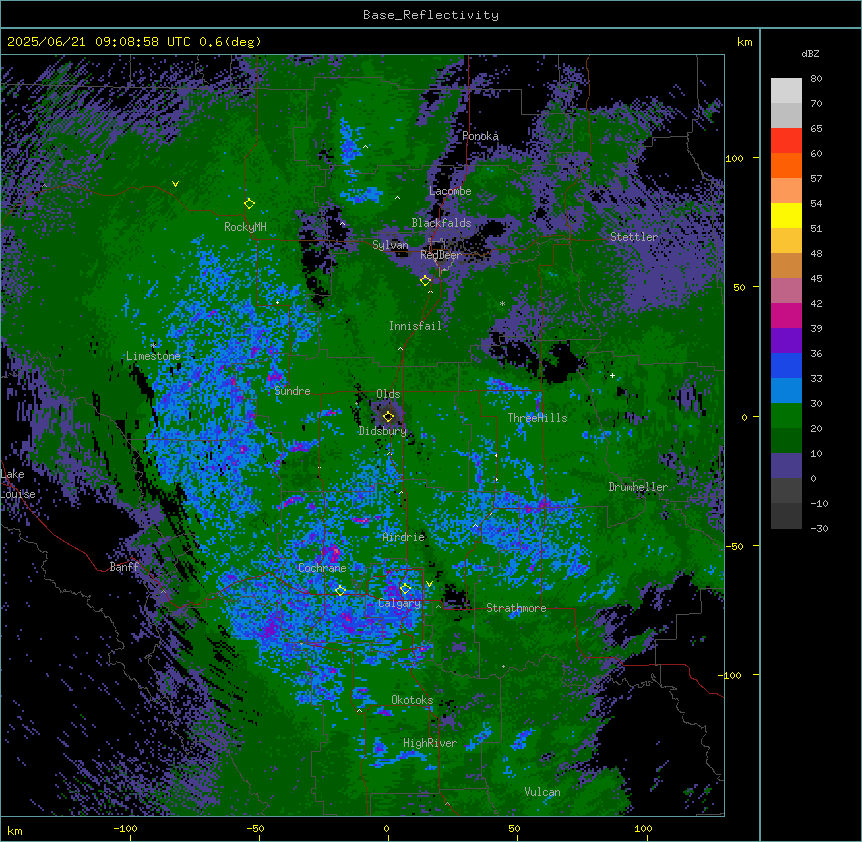Click the Didsbury city label
The height and width of the screenshot is (842, 862).
coord(383,431)
